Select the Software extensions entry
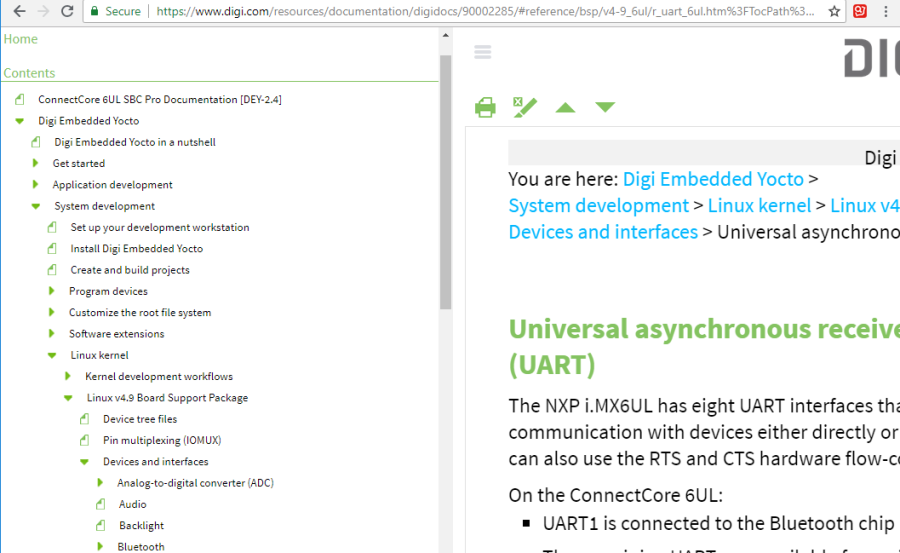 coord(117,334)
